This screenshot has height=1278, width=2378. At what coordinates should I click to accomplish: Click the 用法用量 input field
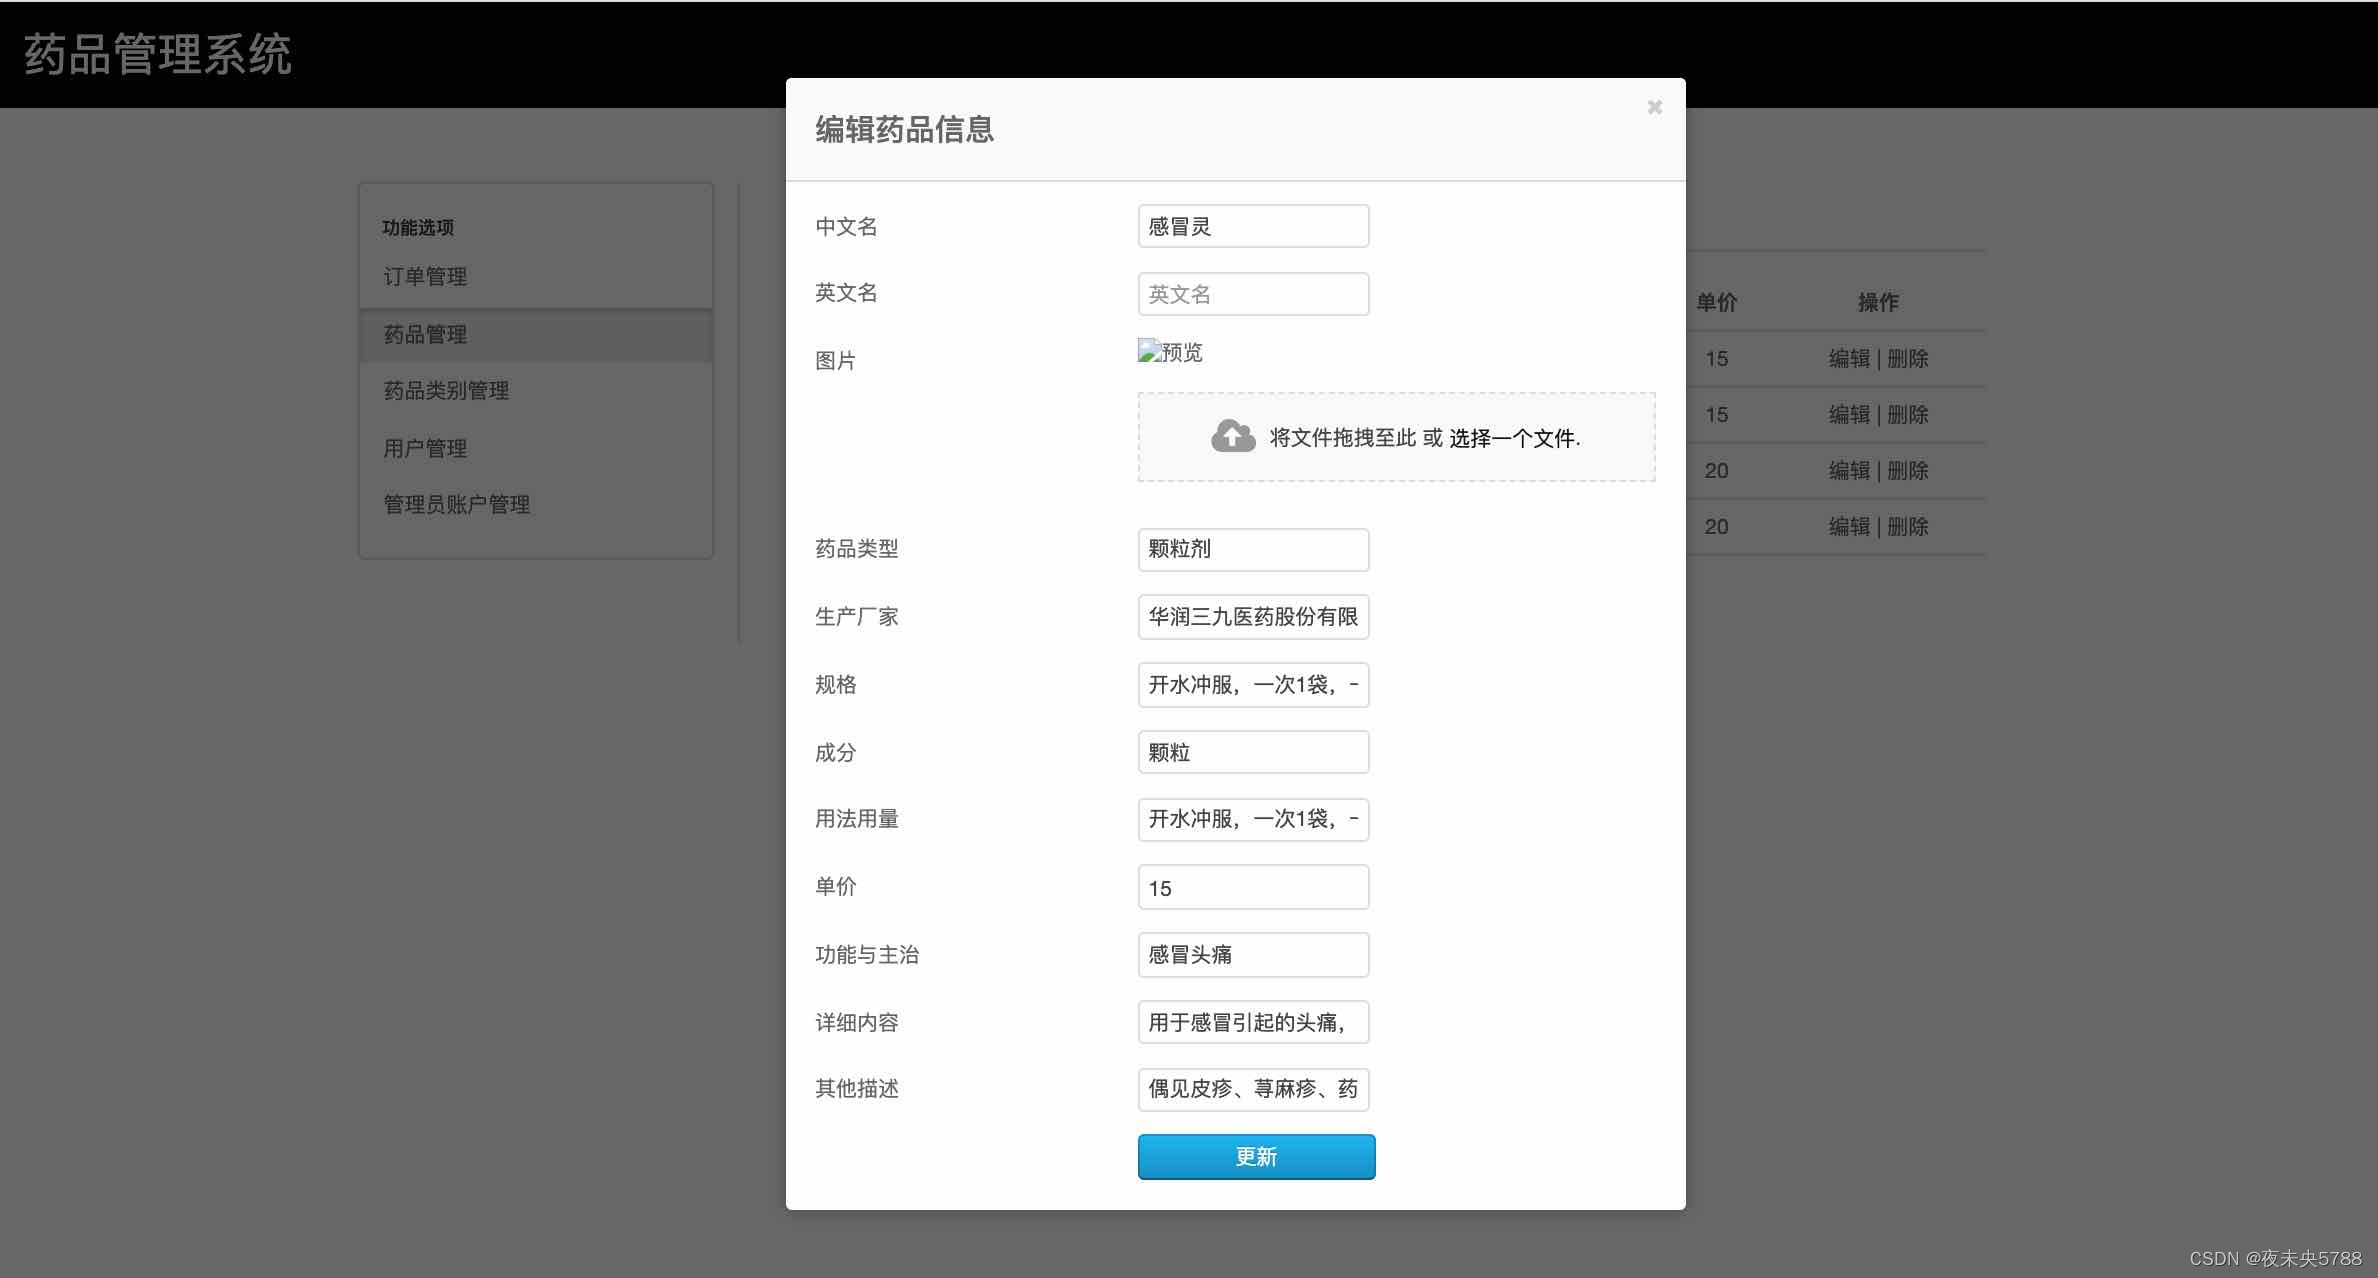coord(1253,819)
